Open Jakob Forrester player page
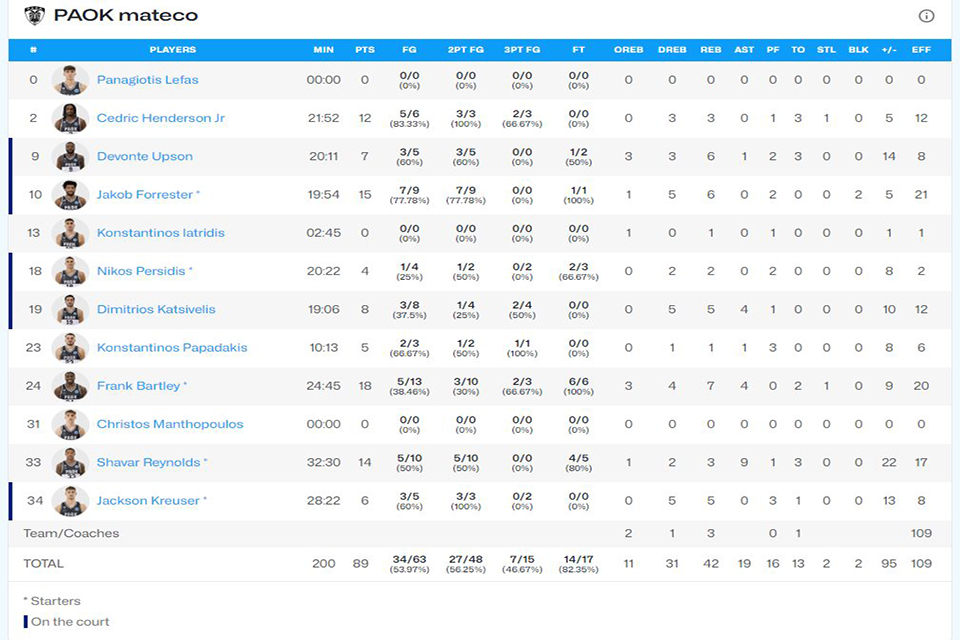The height and width of the screenshot is (640, 960). pyautogui.click(x=144, y=195)
